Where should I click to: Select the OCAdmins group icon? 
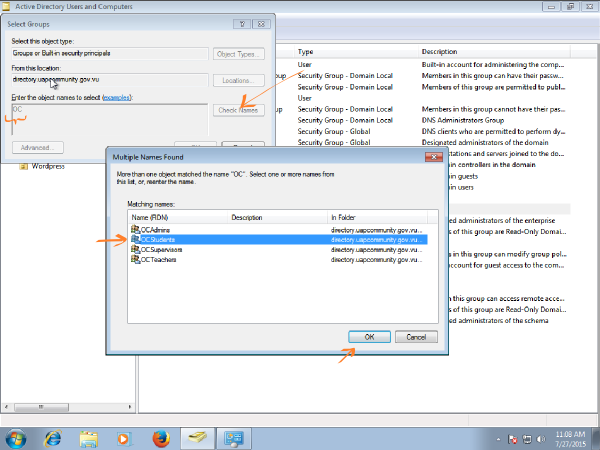pyautogui.click(x=135, y=229)
